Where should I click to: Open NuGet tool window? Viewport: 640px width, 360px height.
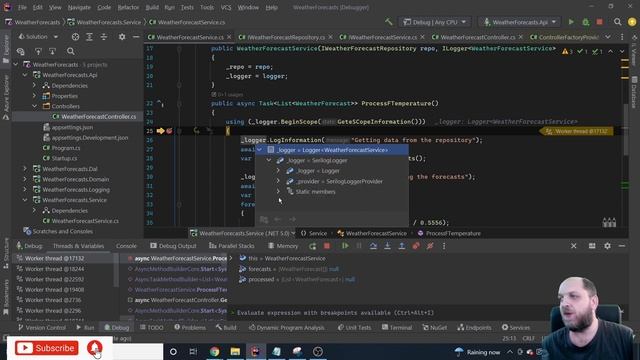click(435, 328)
